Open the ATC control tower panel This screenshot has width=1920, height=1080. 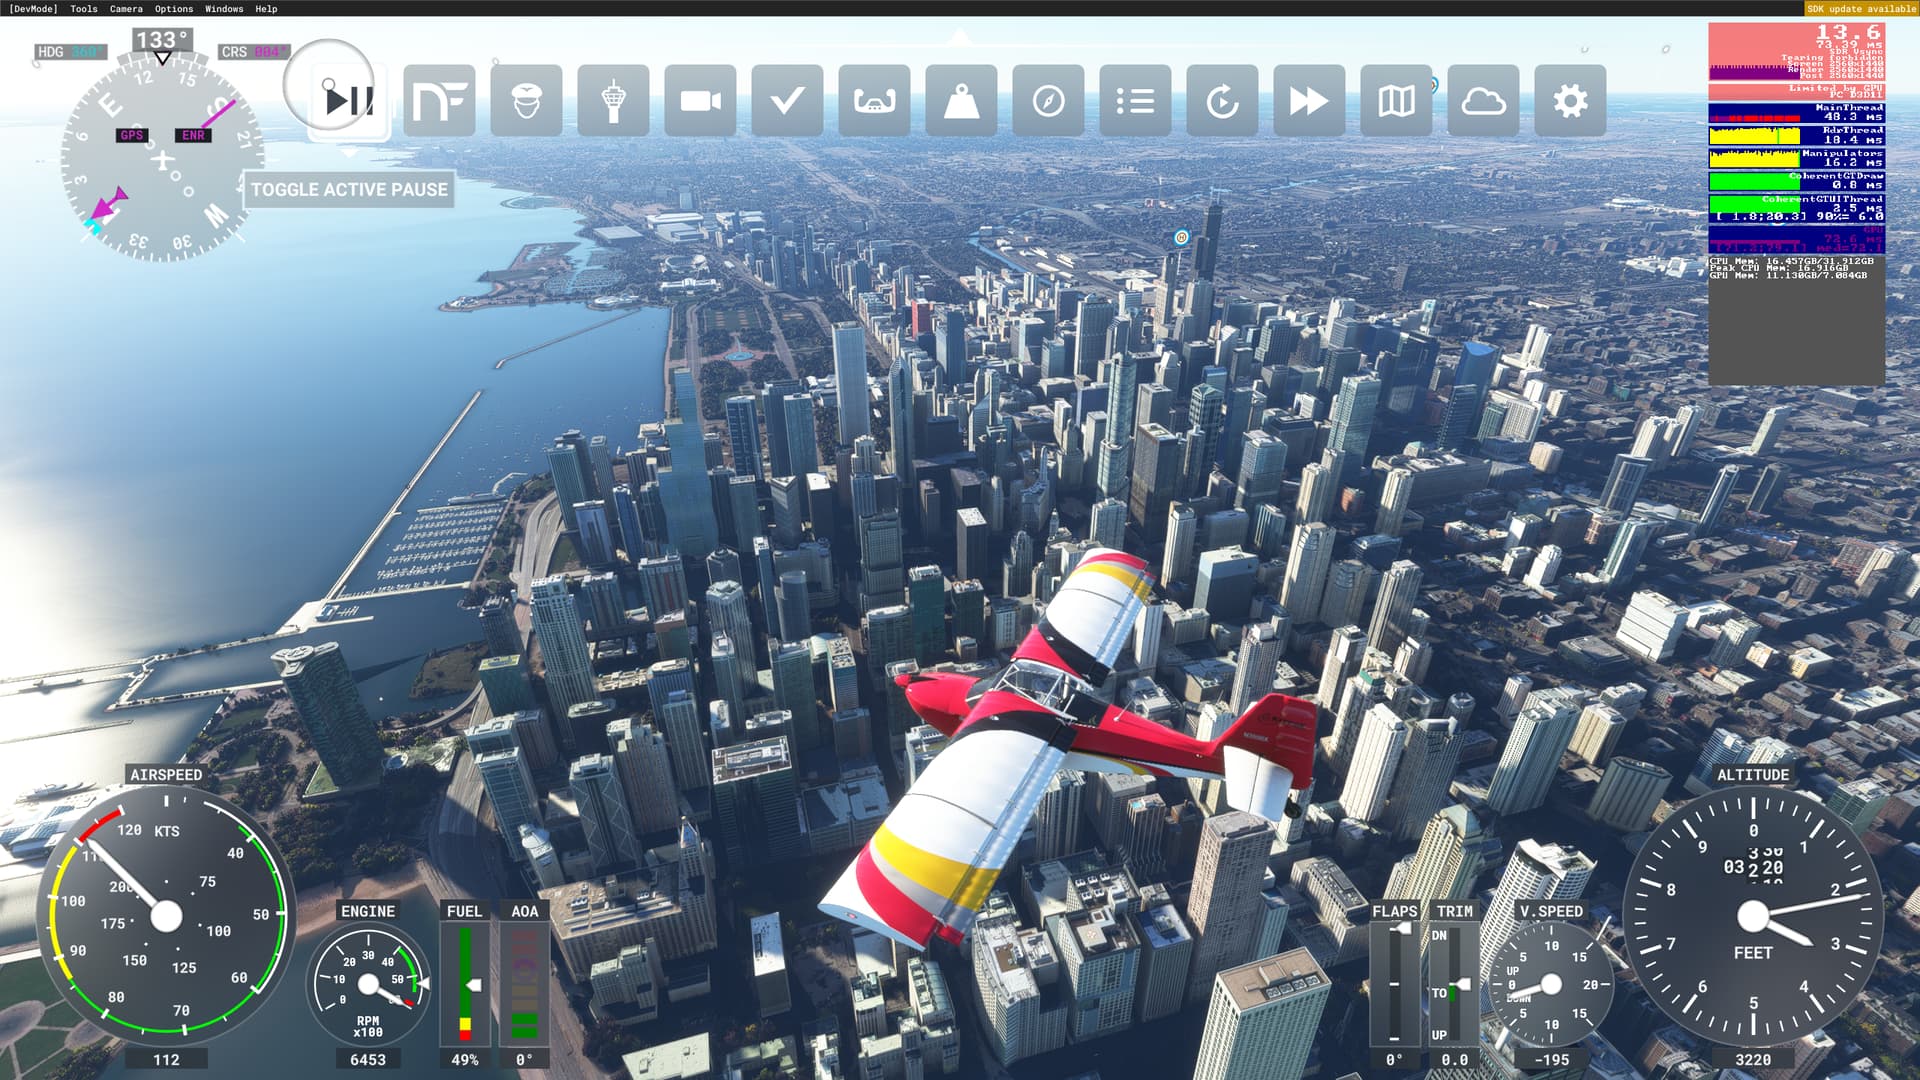613,101
